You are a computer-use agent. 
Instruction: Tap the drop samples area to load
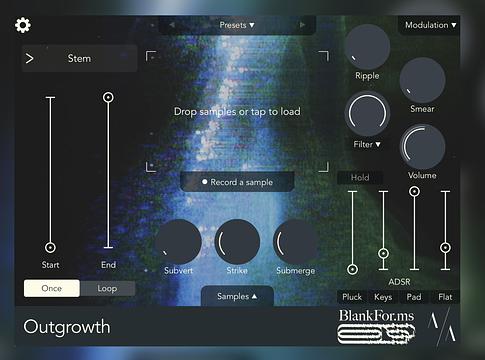(x=237, y=112)
